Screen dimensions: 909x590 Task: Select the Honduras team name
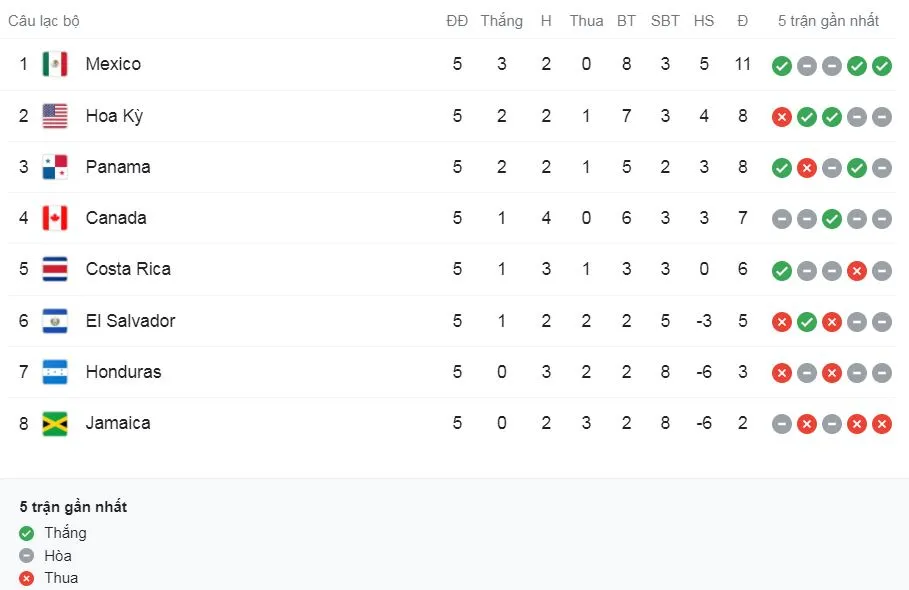tap(123, 372)
